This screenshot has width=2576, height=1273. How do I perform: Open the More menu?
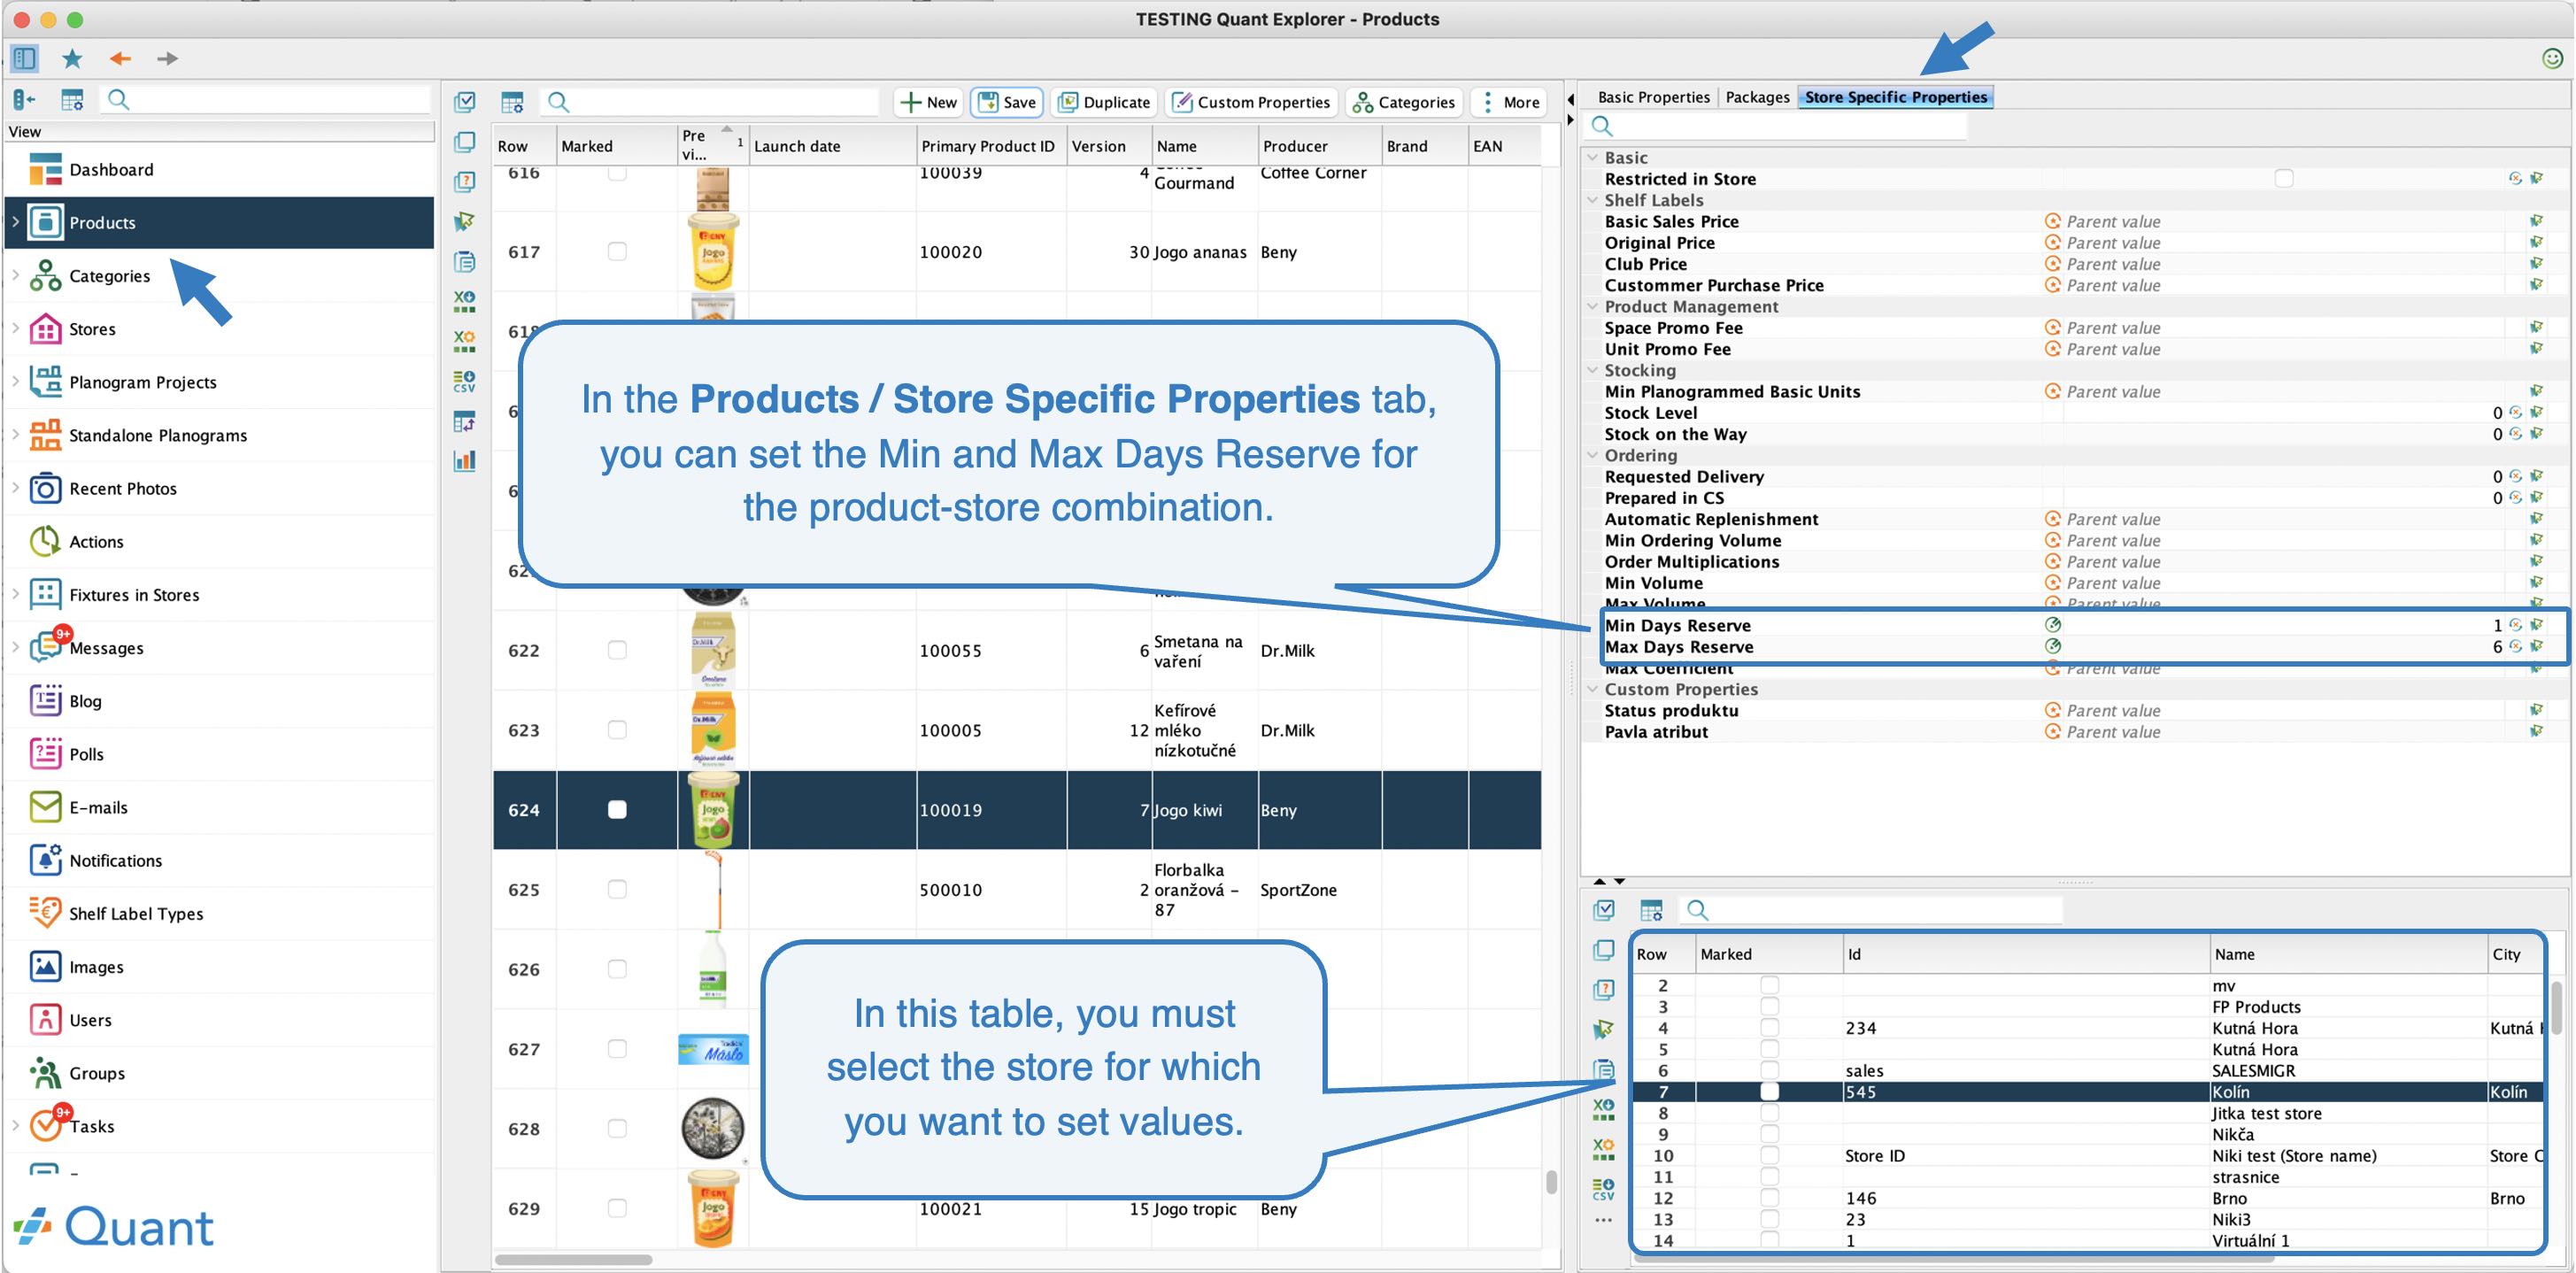pos(1509,101)
